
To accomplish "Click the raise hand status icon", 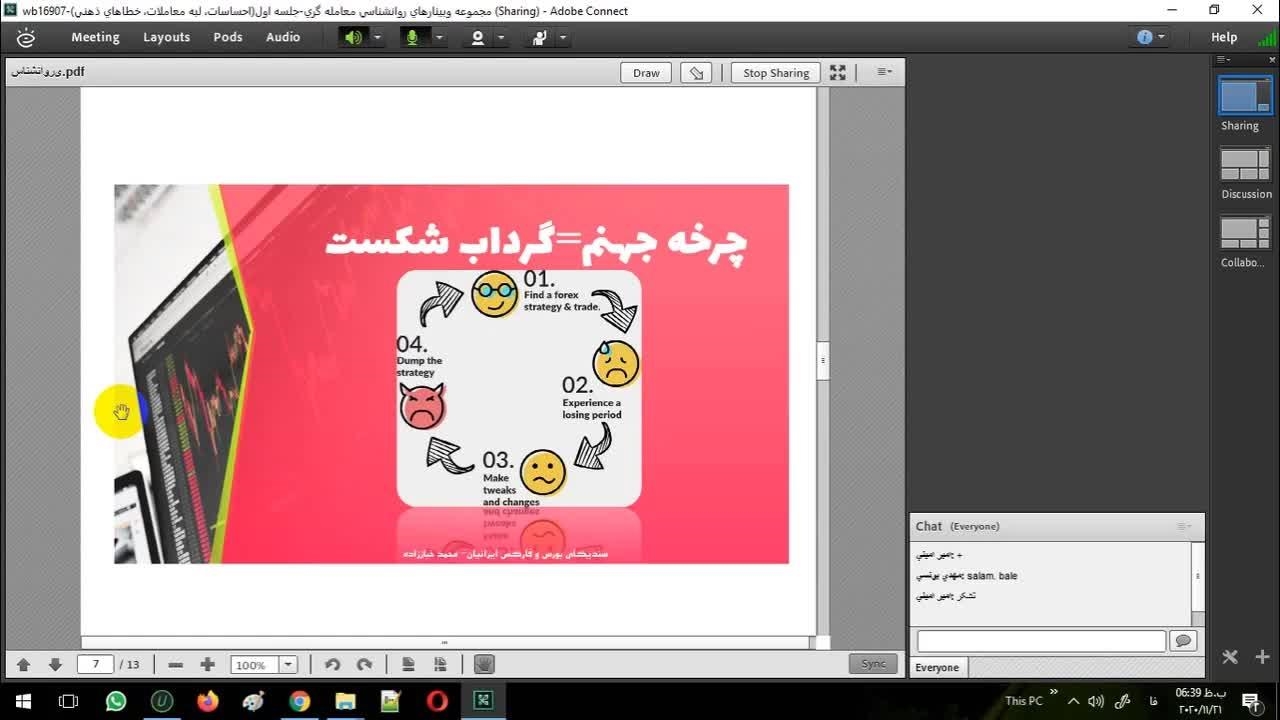I will (540, 37).
